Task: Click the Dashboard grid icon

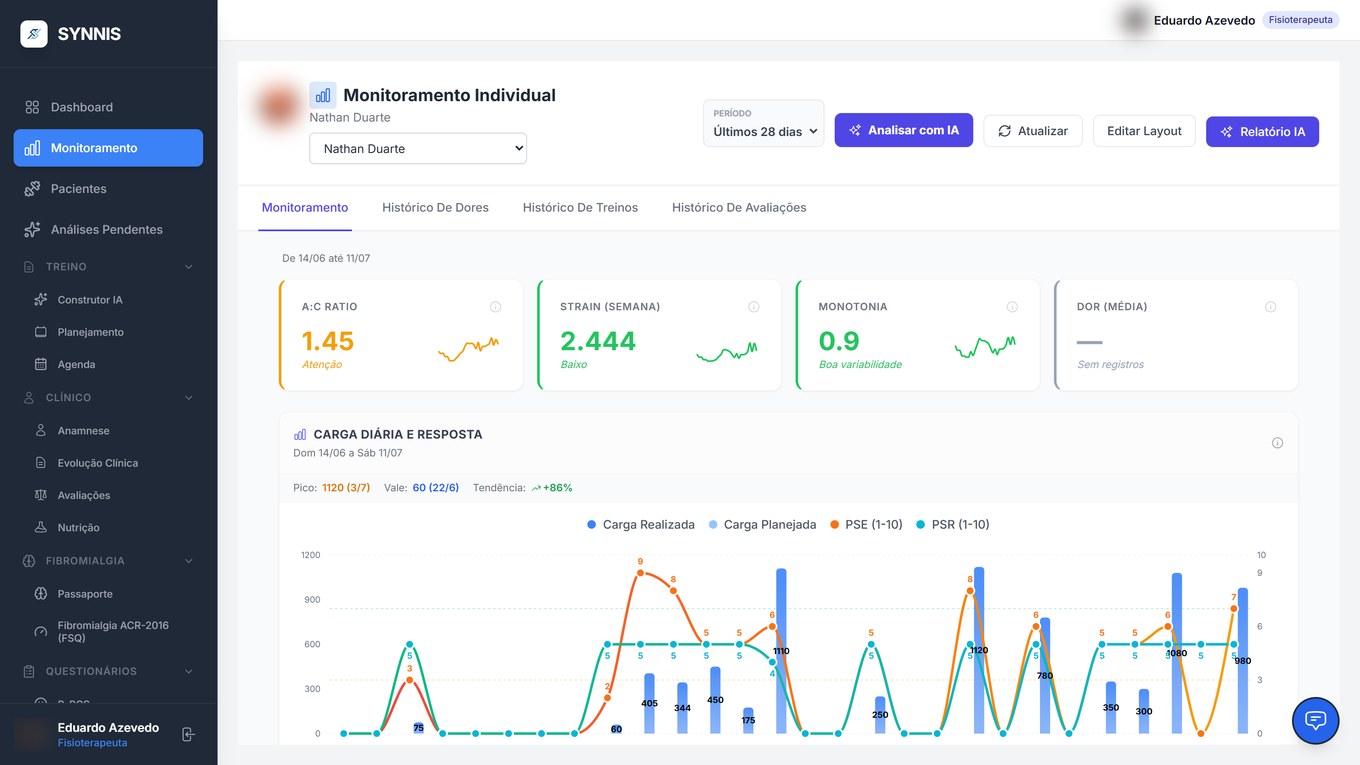Action: 32,107
